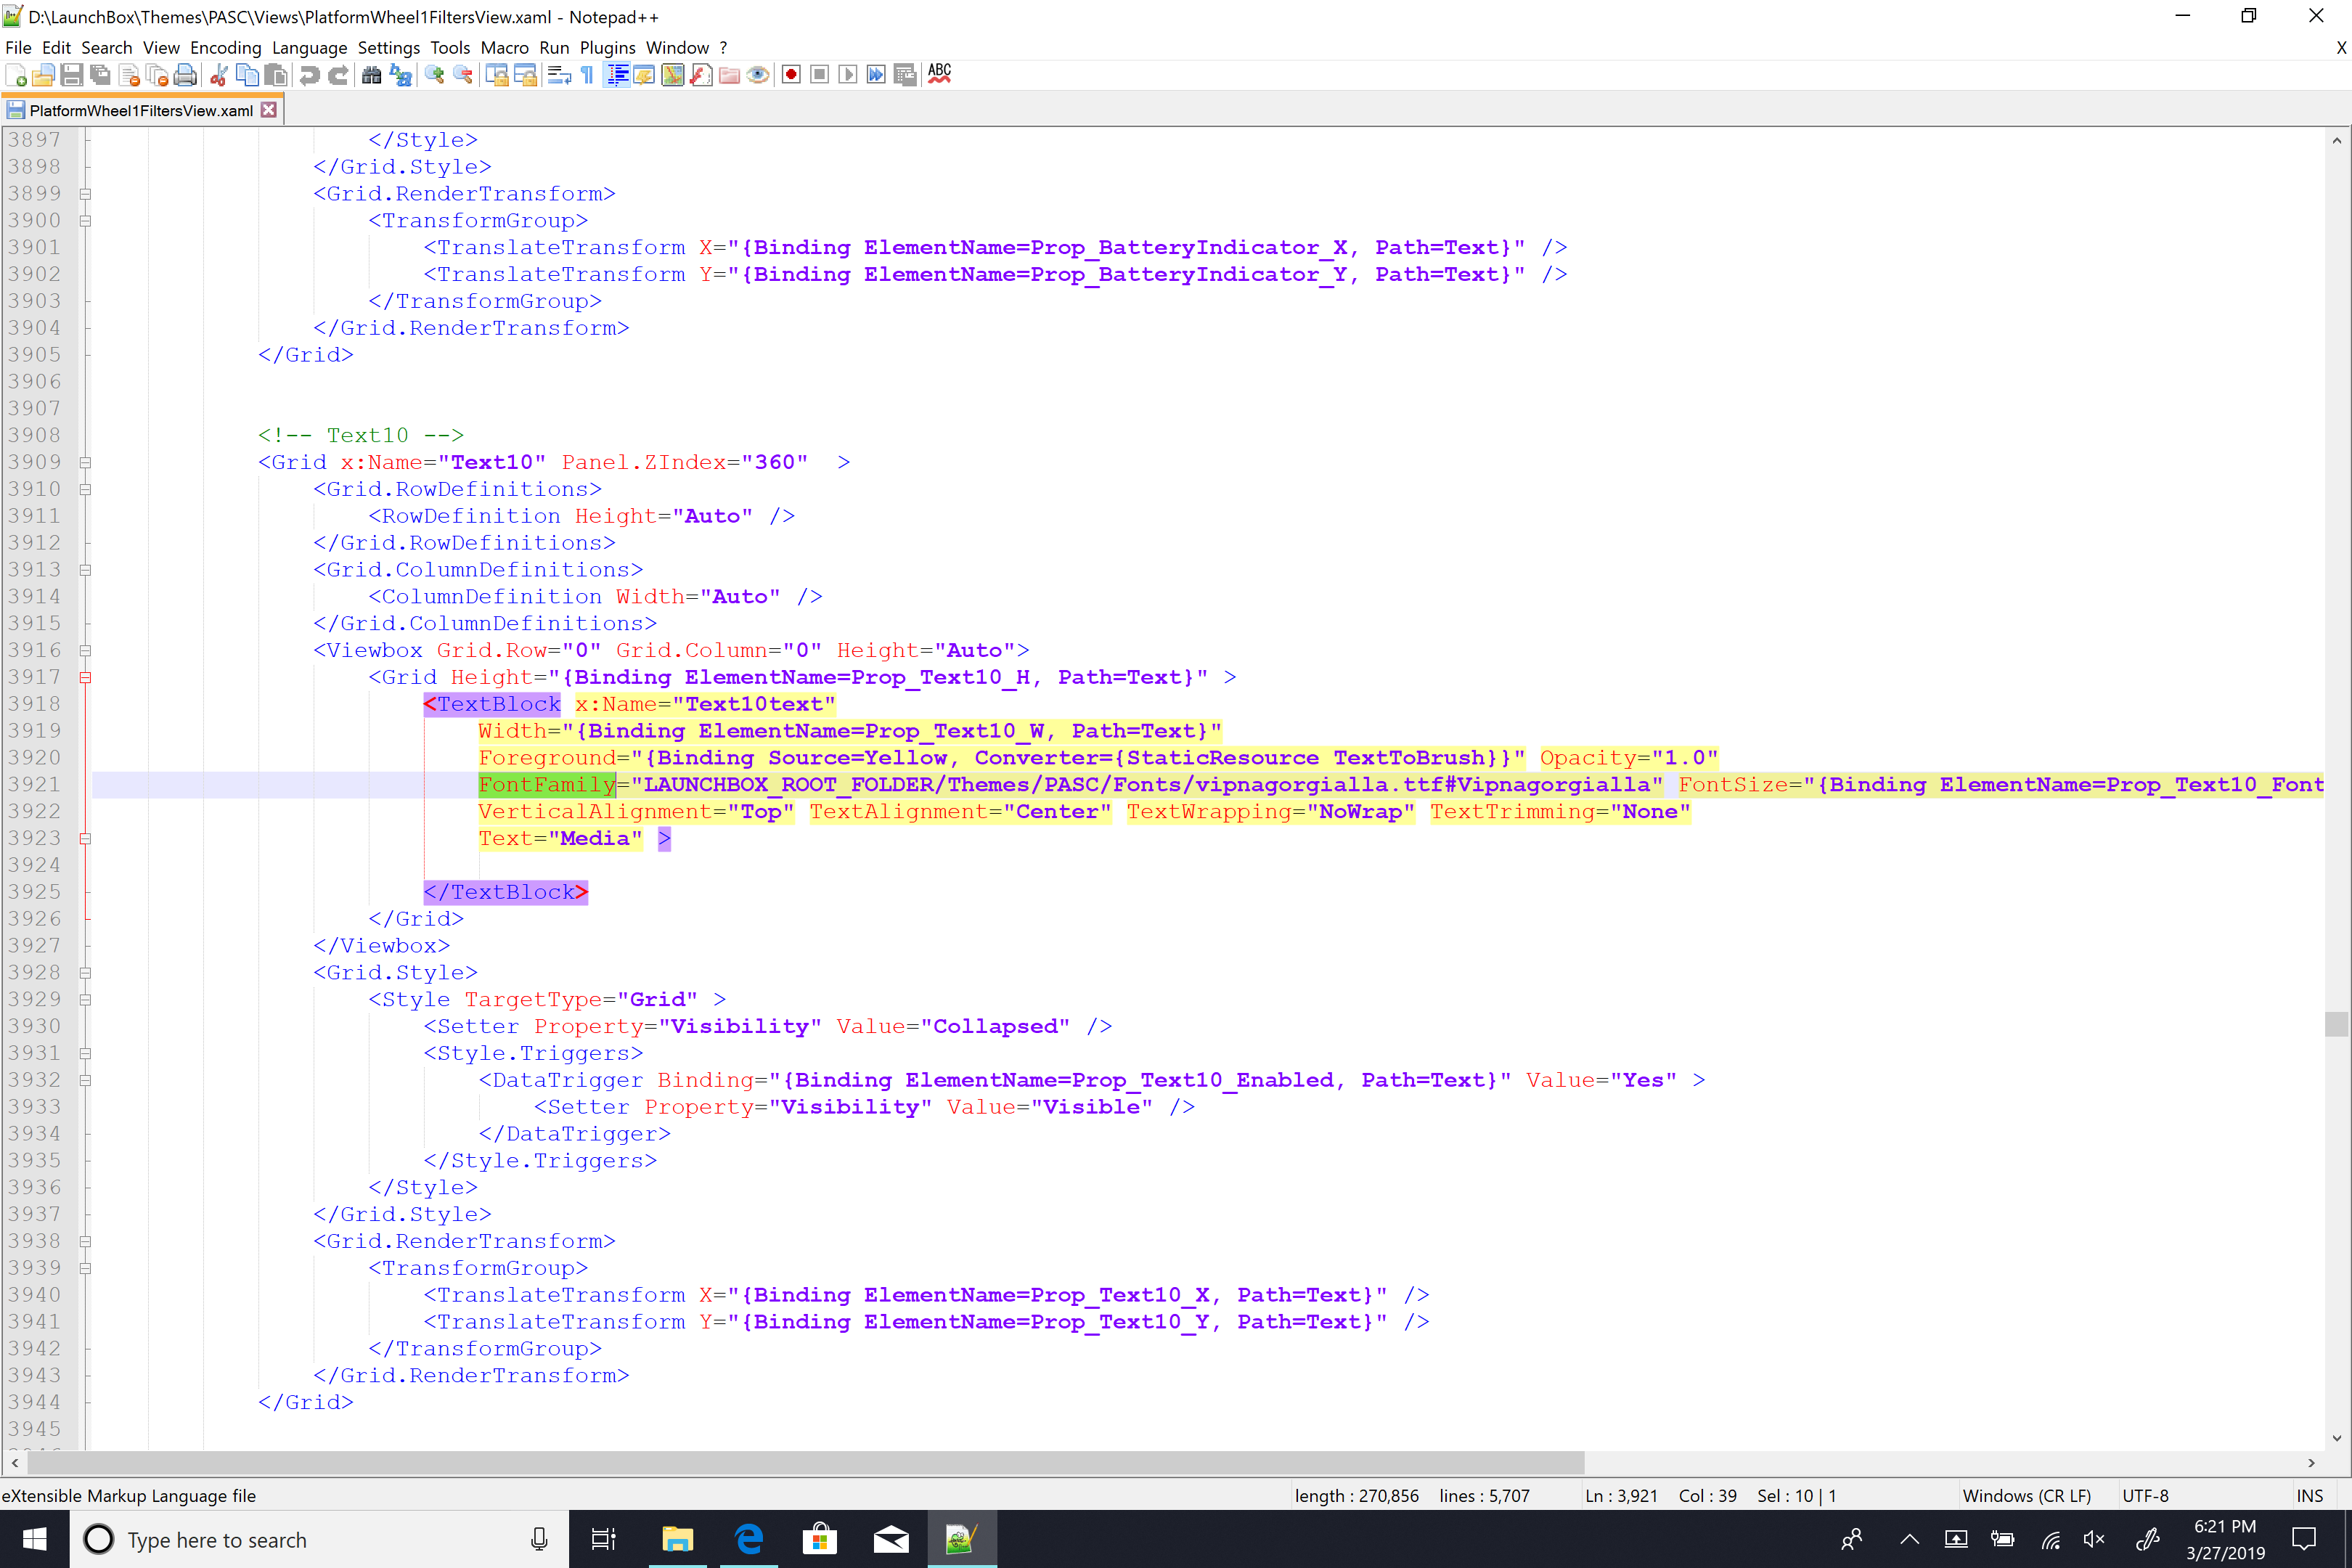The width and height of the screenshot is (2352, 1568).
Task: Zoom out using the magnifier minus icon
Action: click(x=463, y=75)
